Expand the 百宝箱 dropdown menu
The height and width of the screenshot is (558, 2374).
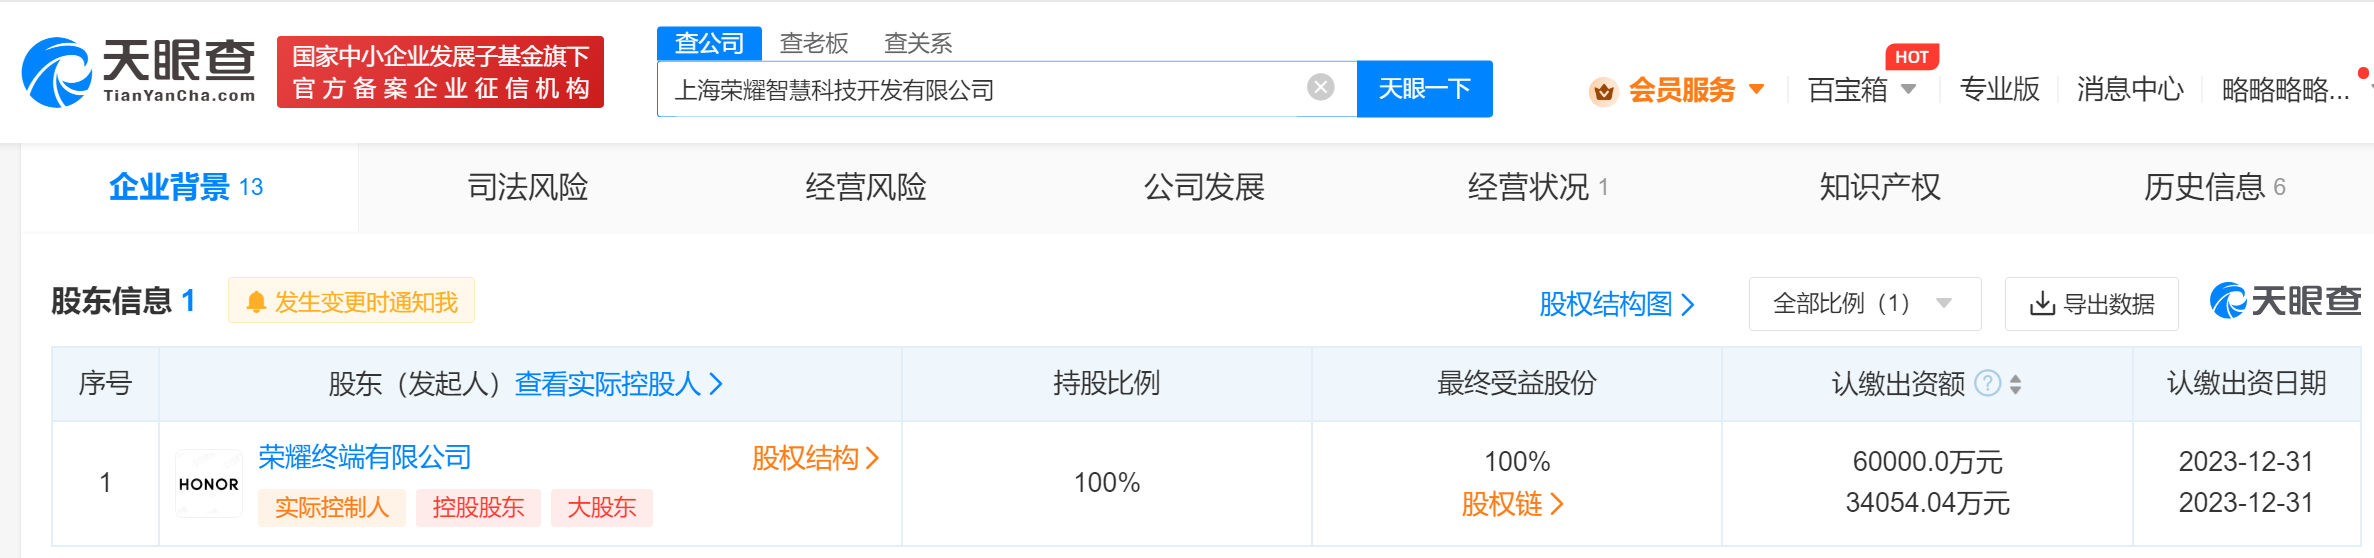1909,89
